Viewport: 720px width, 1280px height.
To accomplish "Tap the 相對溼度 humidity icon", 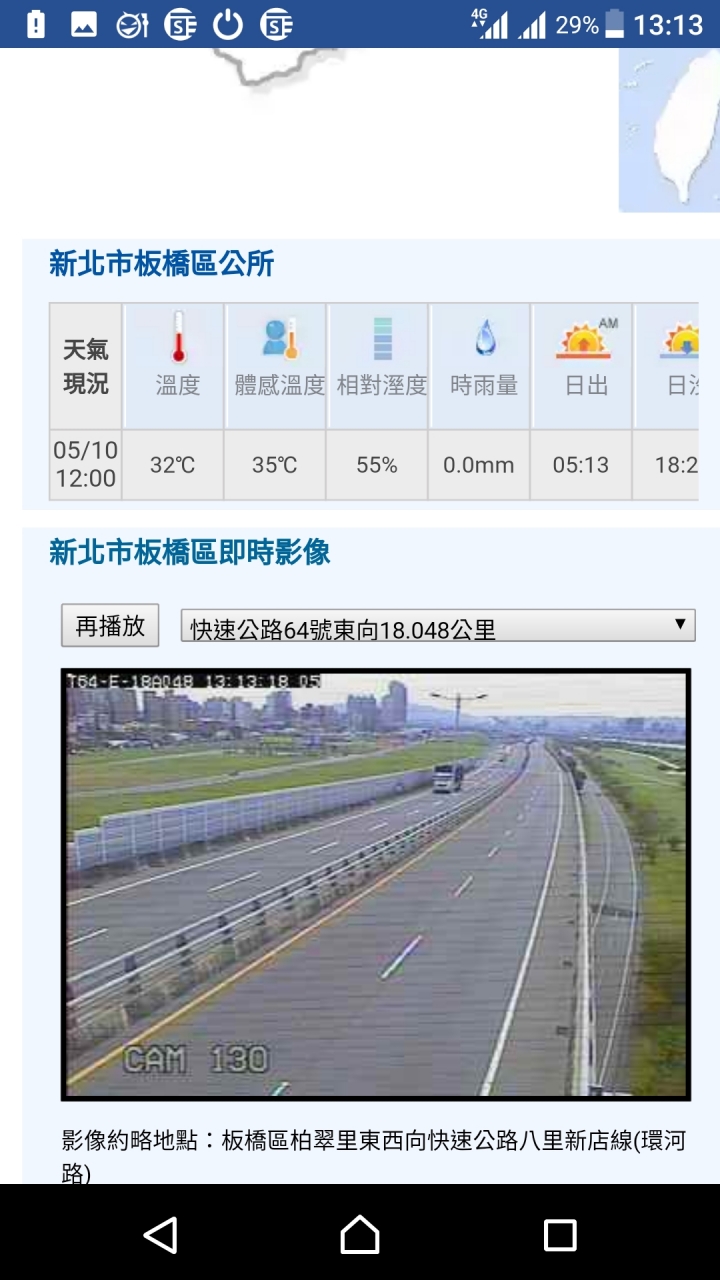I will pyautogui.click(x=382, y=338).
